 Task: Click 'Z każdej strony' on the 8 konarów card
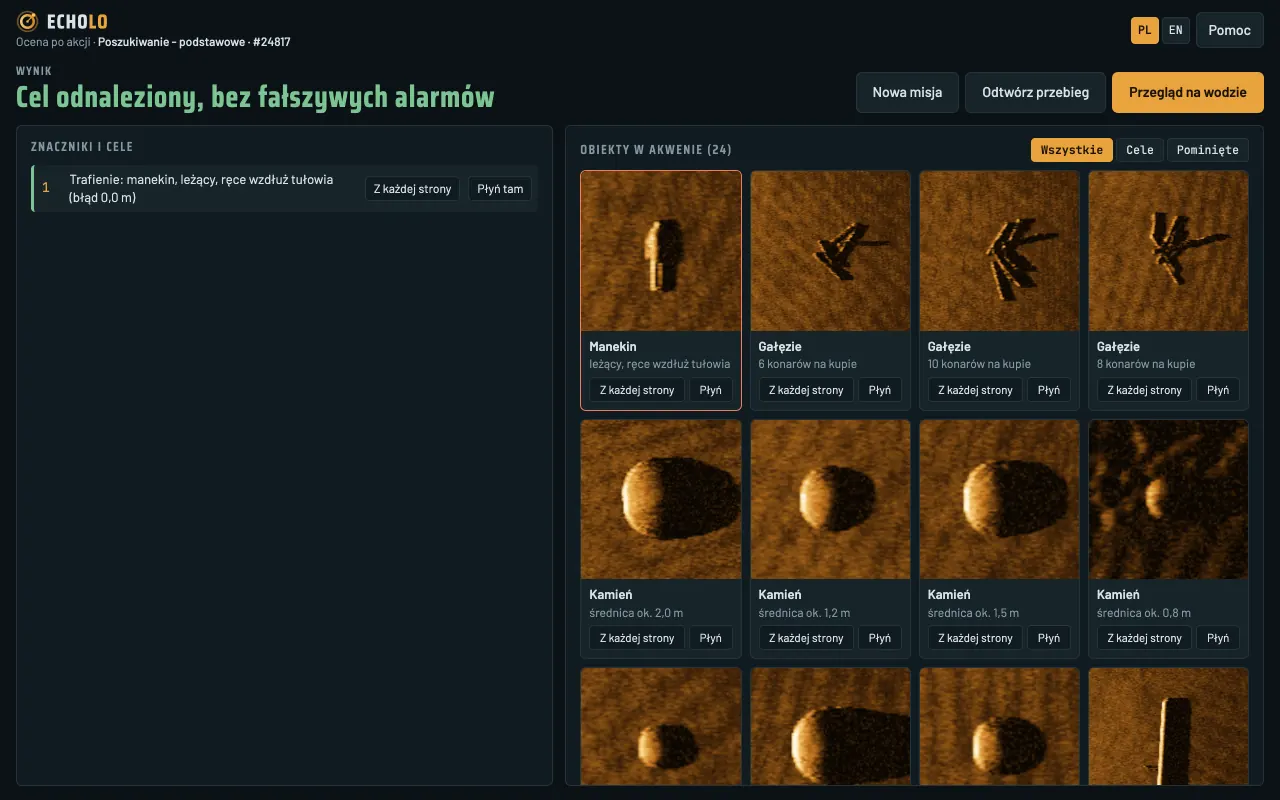[1144, 390]
